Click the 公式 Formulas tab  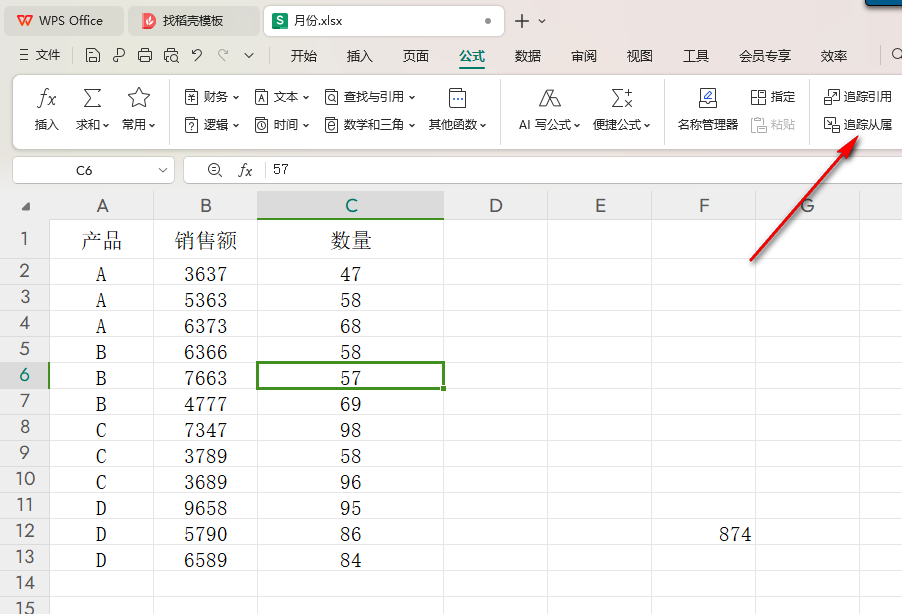pos(472,56)
